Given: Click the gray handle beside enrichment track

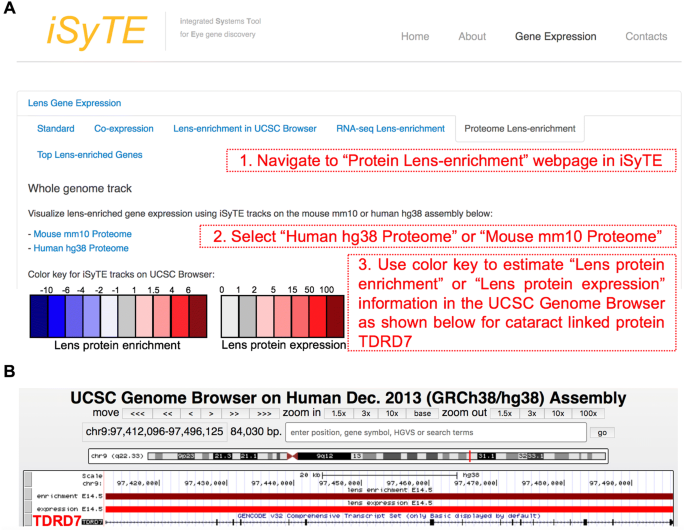Looking at the screenshot, I should (28, 495).
